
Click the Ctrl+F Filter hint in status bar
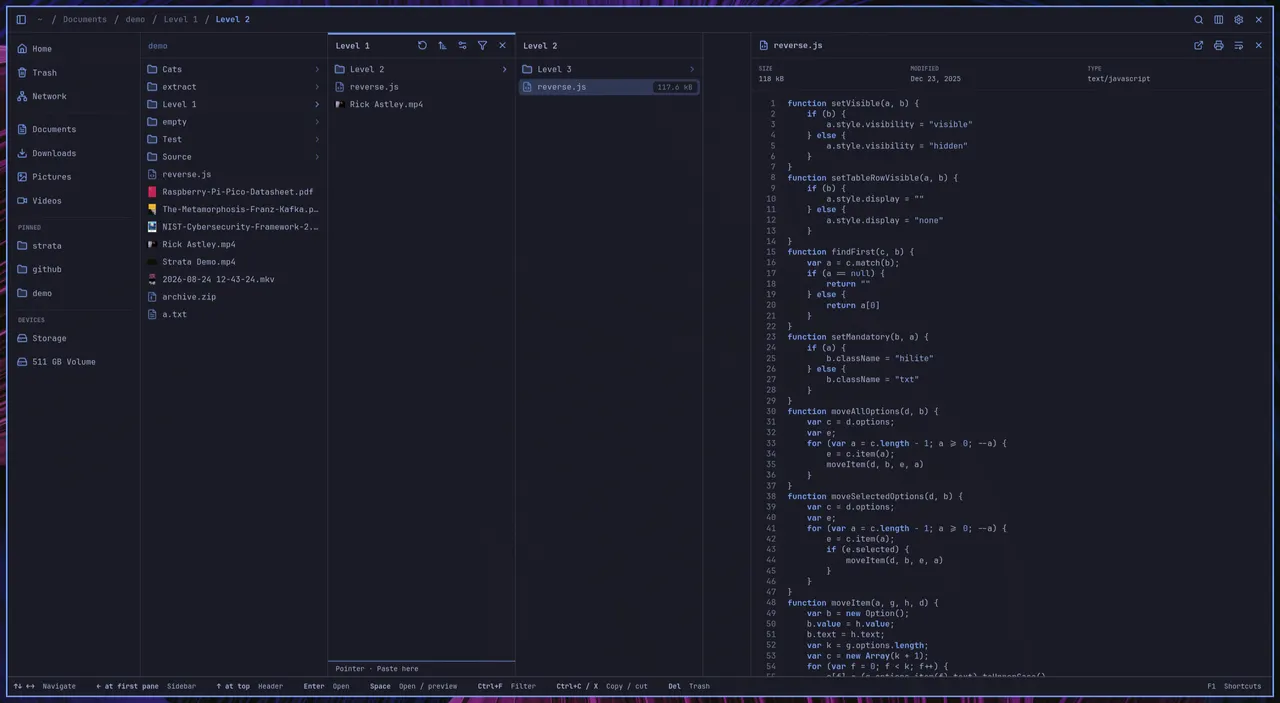506,686
